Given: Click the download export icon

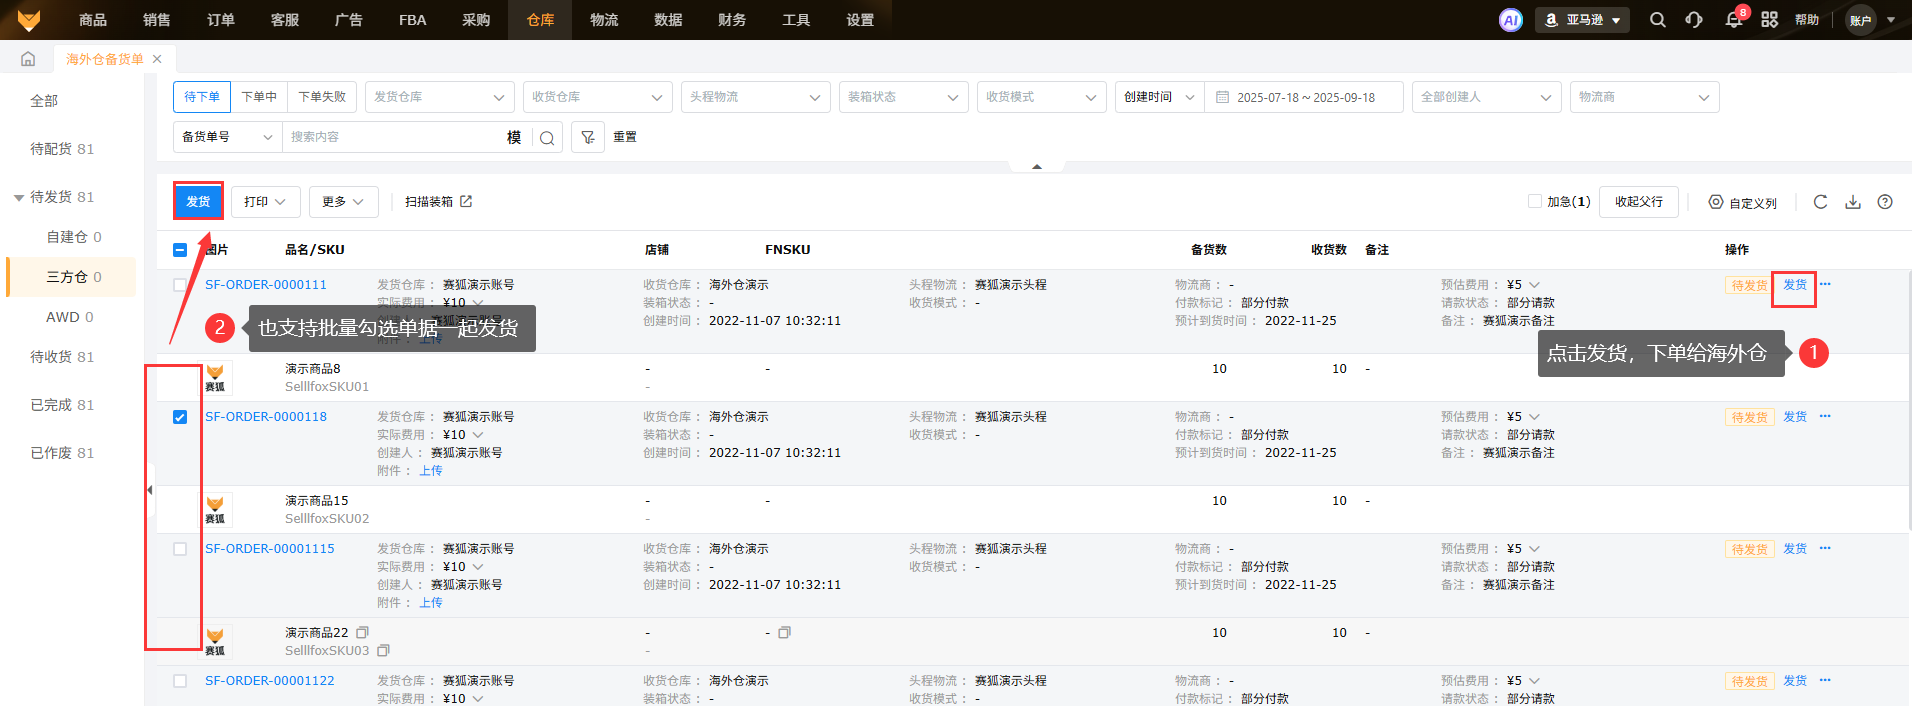Looking at the screenshot, I should tap(1853, 202).
